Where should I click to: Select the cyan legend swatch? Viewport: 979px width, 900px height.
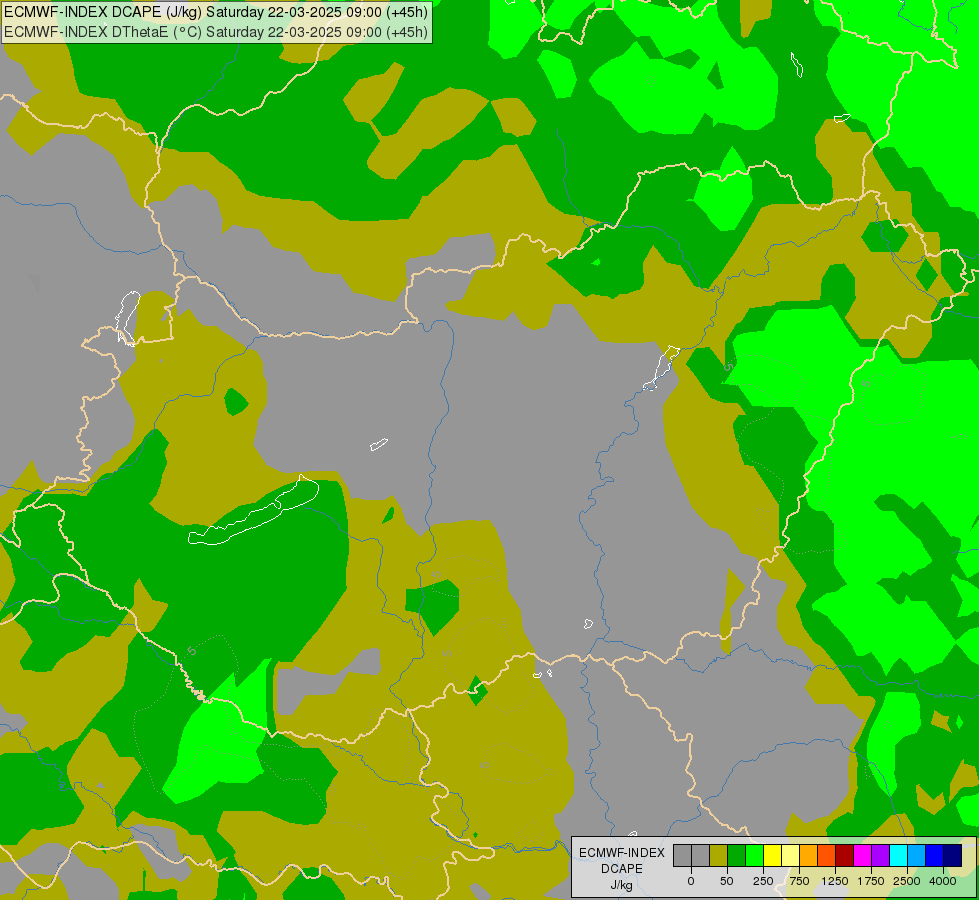click(x=898, y=856)
